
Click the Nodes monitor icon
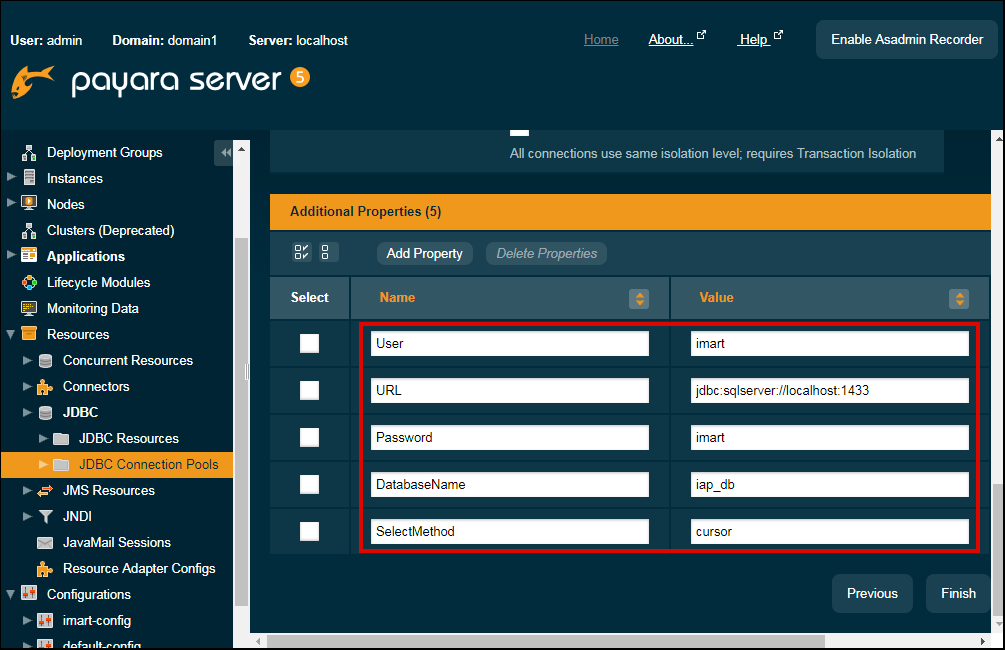coord(29,203)
